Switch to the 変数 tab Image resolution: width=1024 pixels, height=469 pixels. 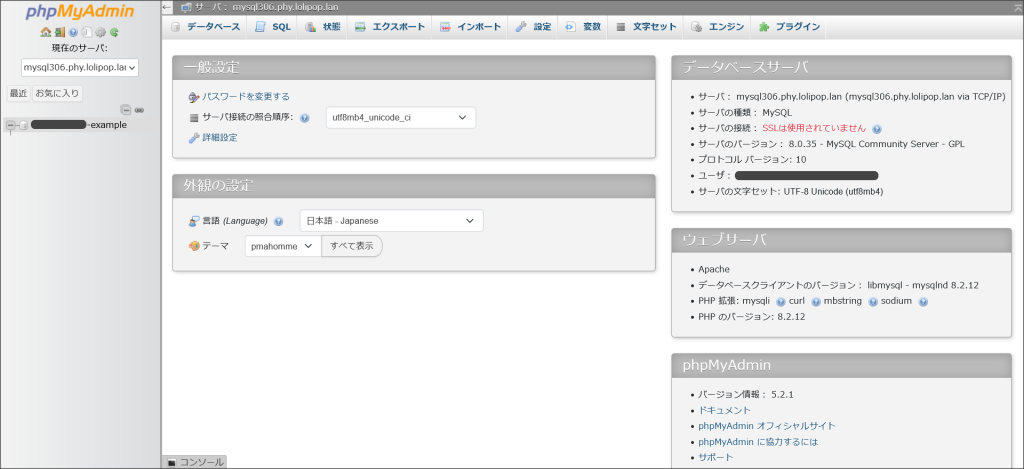583,27
